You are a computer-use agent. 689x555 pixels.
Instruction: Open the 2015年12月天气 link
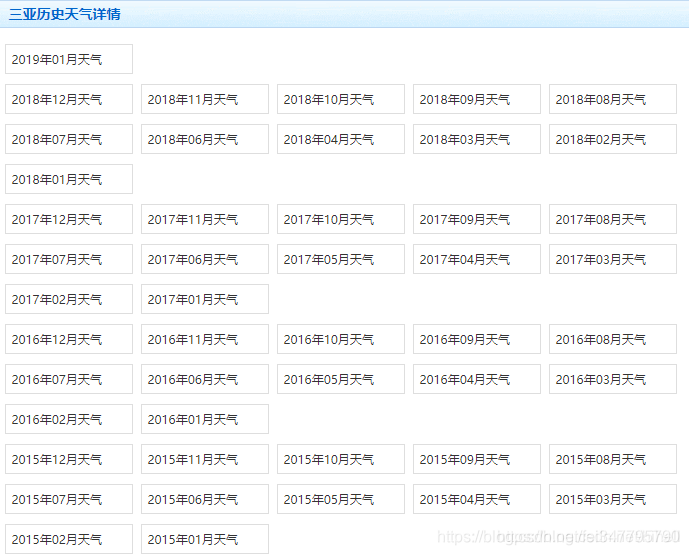point(69,459)
